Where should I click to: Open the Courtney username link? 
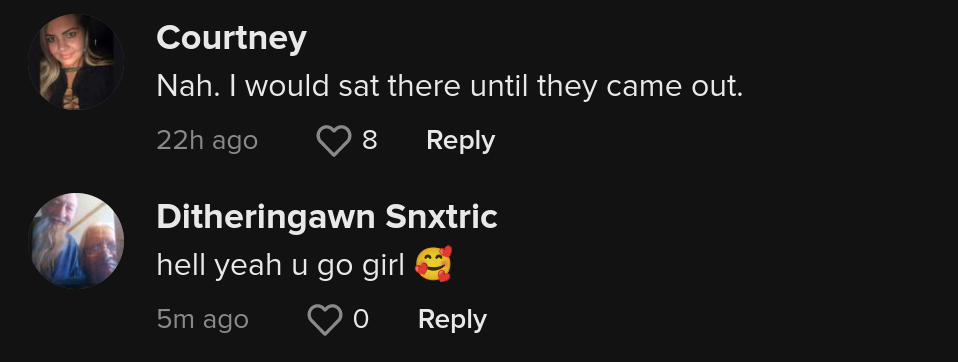[x=232, y=38]
